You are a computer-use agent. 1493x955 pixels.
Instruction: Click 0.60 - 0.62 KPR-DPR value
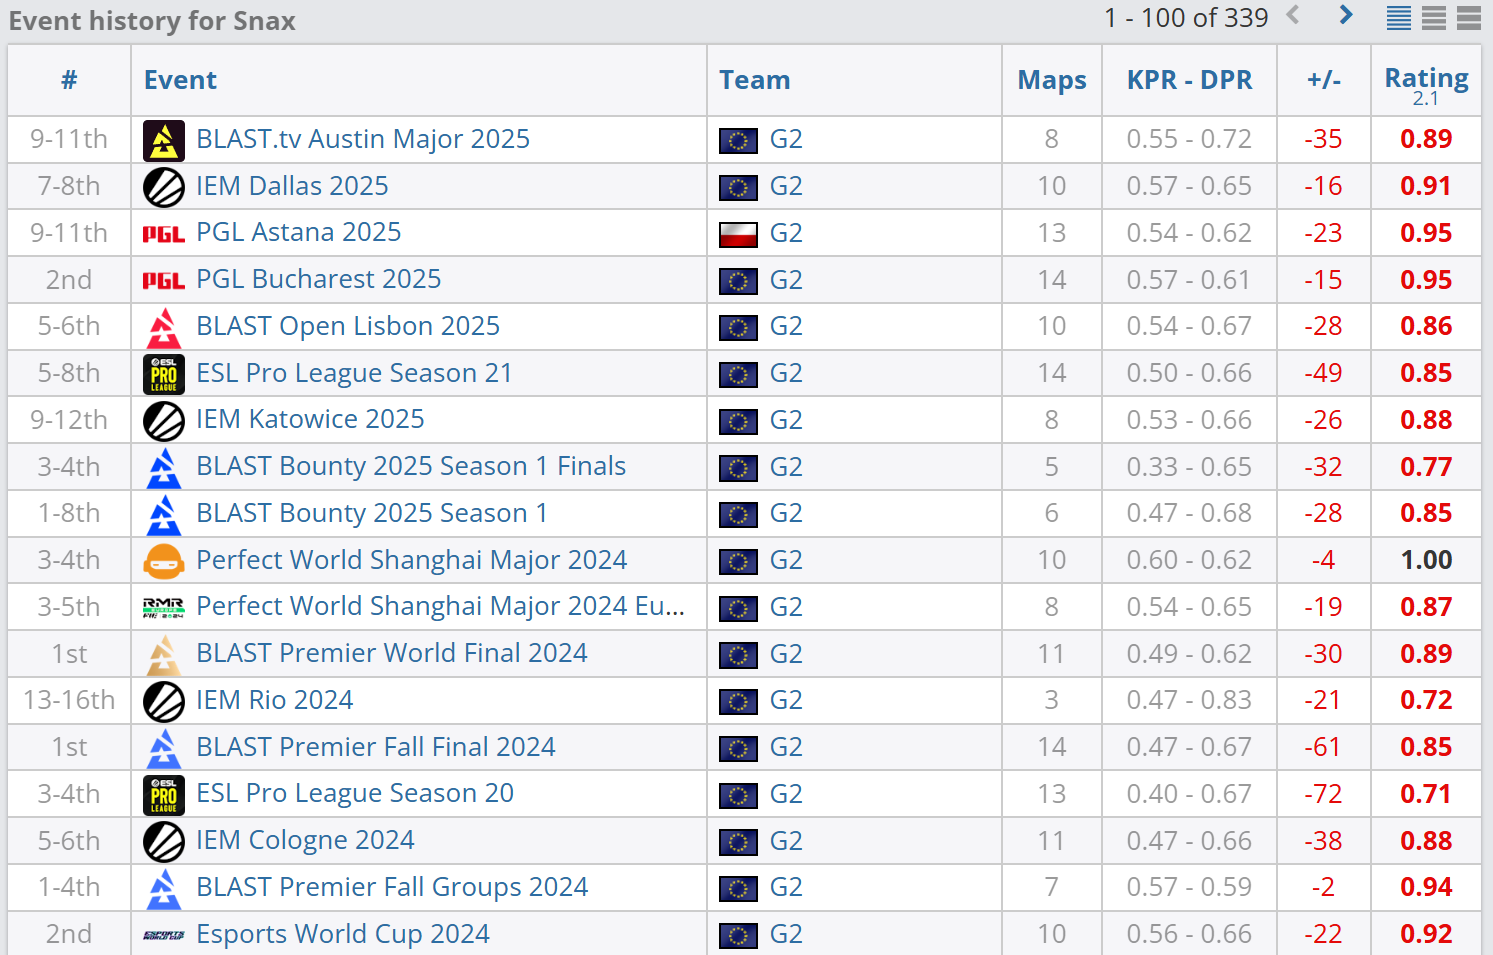point(1189,560)
